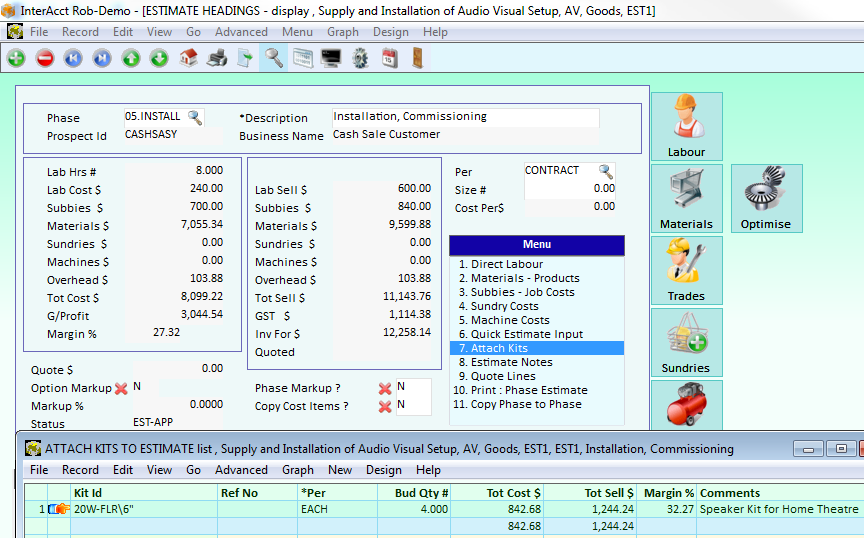Screen dimensions: 864x538
Task: Open the New menu in Attach Kits window
Action: click(340, 470)
